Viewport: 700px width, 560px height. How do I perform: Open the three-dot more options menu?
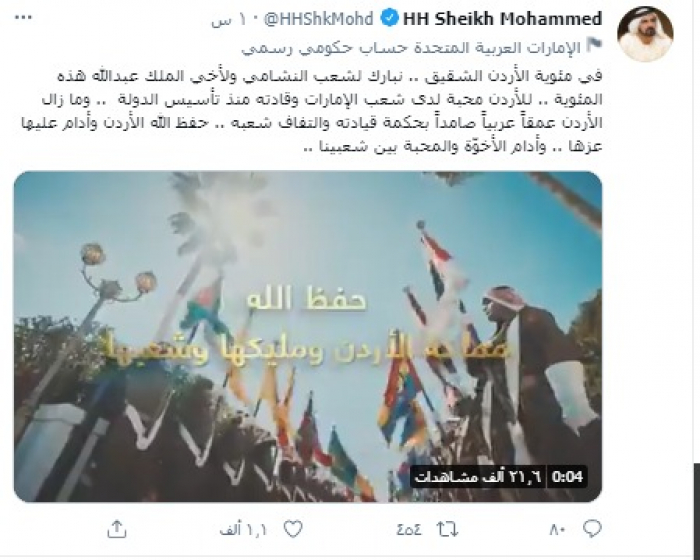tap(23, 17)
